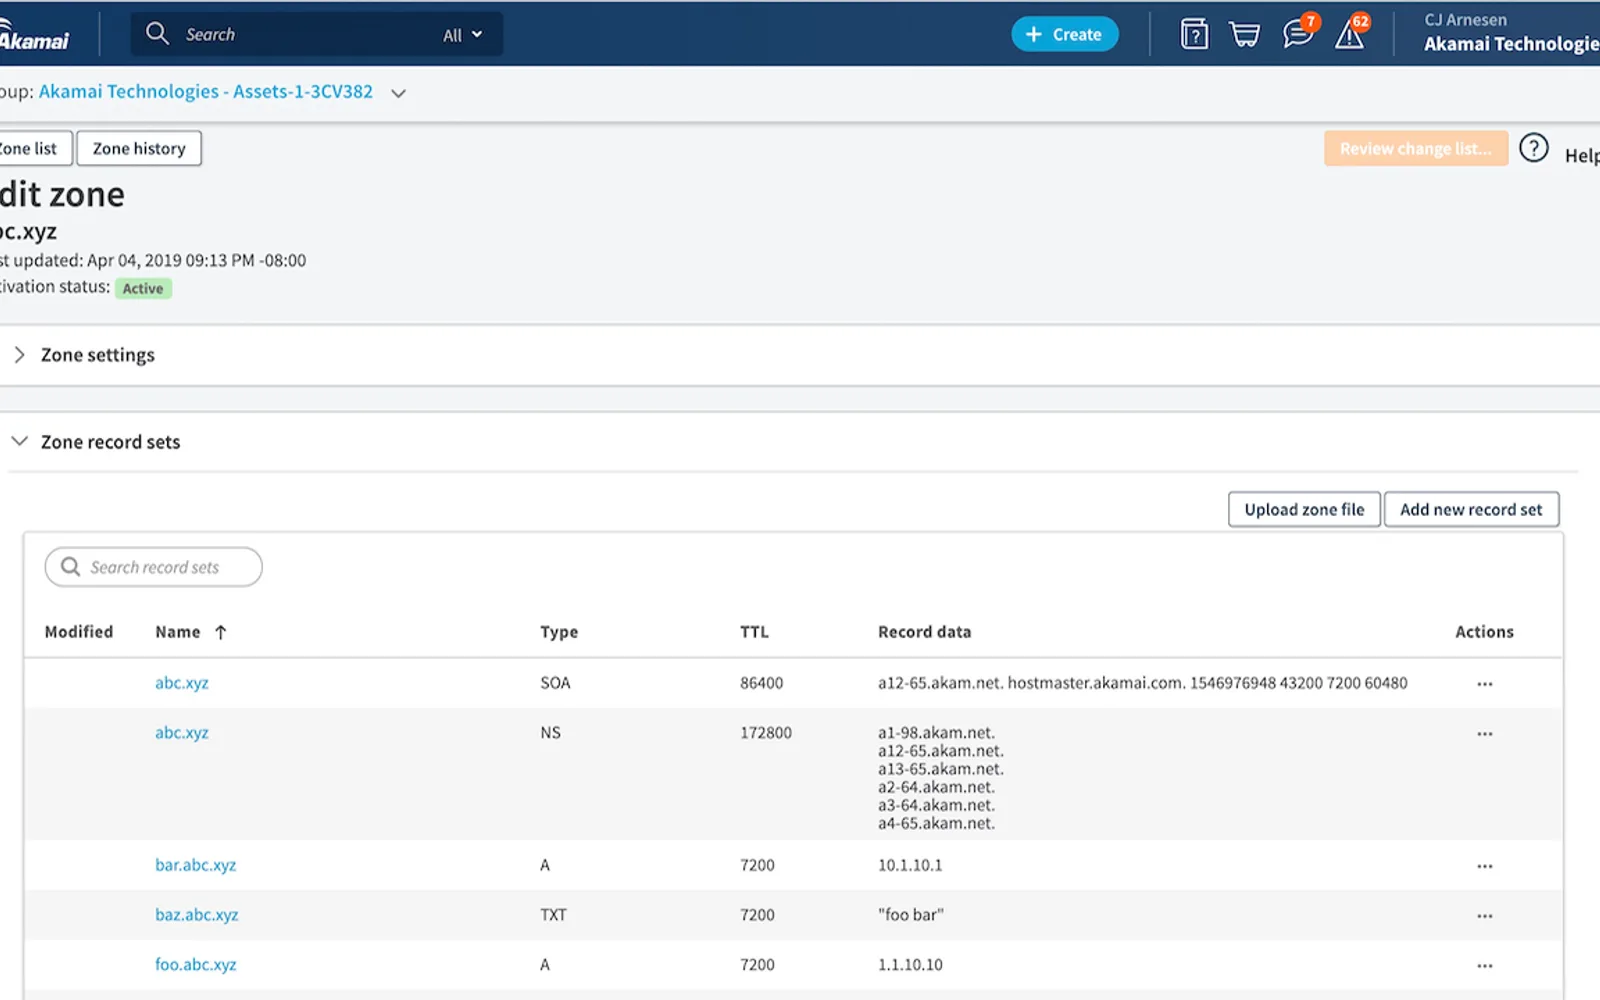The width and height of the screenshot is (1600, 1000).
Task: Click the Type column header
Action: click(x=559, y=632)
